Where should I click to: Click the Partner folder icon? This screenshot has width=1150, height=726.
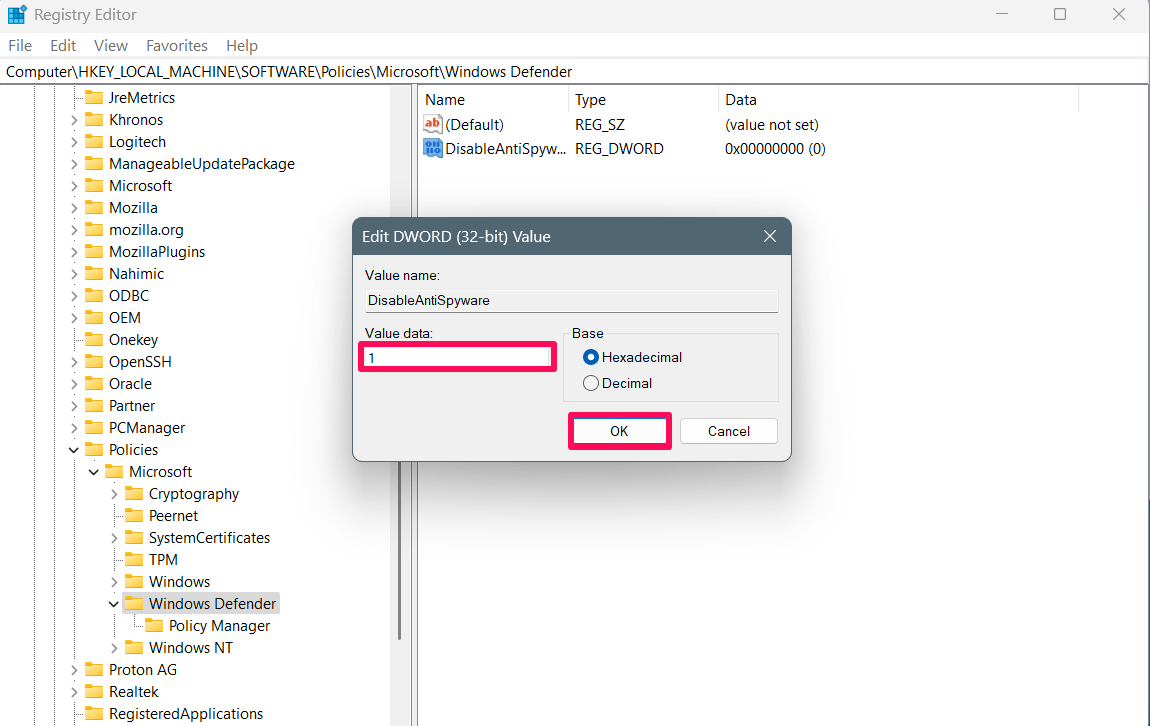(x=94, y=406)
